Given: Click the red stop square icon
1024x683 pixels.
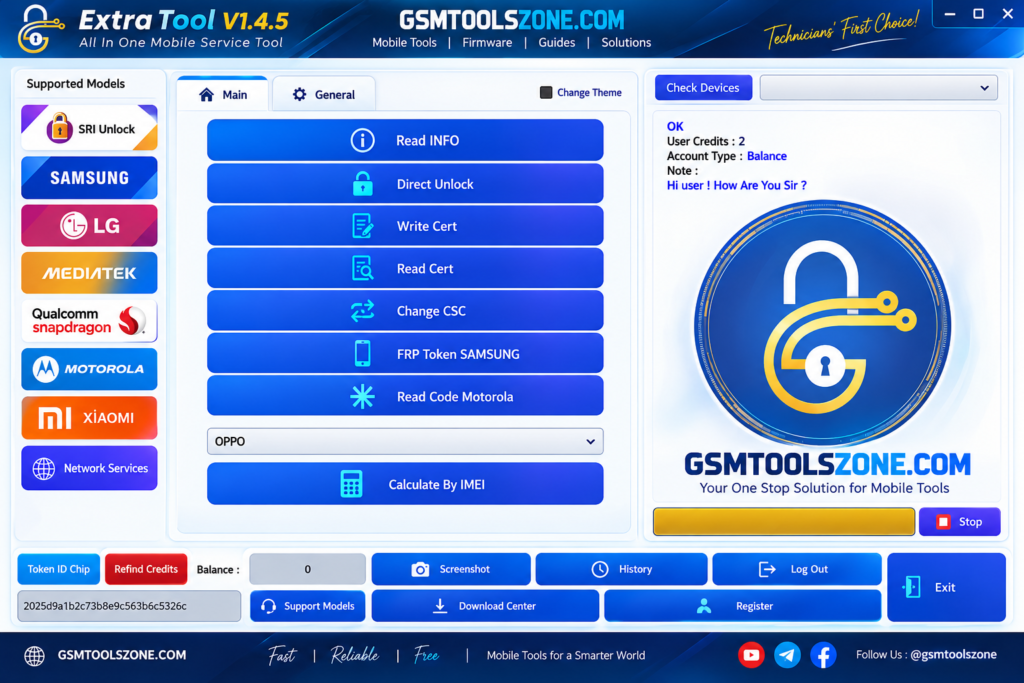Looking at the screenshot, I should (x=943, y=522).
